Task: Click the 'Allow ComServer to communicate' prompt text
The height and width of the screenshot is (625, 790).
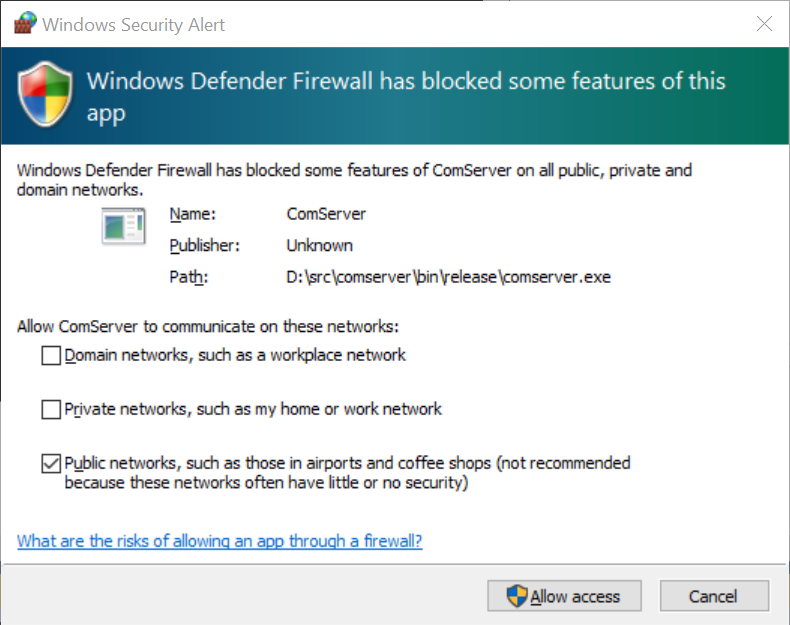Action: pos(208,326)
